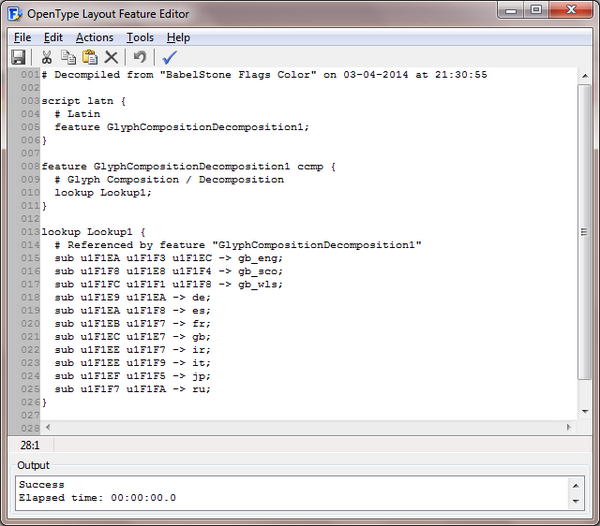Click the Delete X toolbar icon
600x526 pixels.
(111, 57)
